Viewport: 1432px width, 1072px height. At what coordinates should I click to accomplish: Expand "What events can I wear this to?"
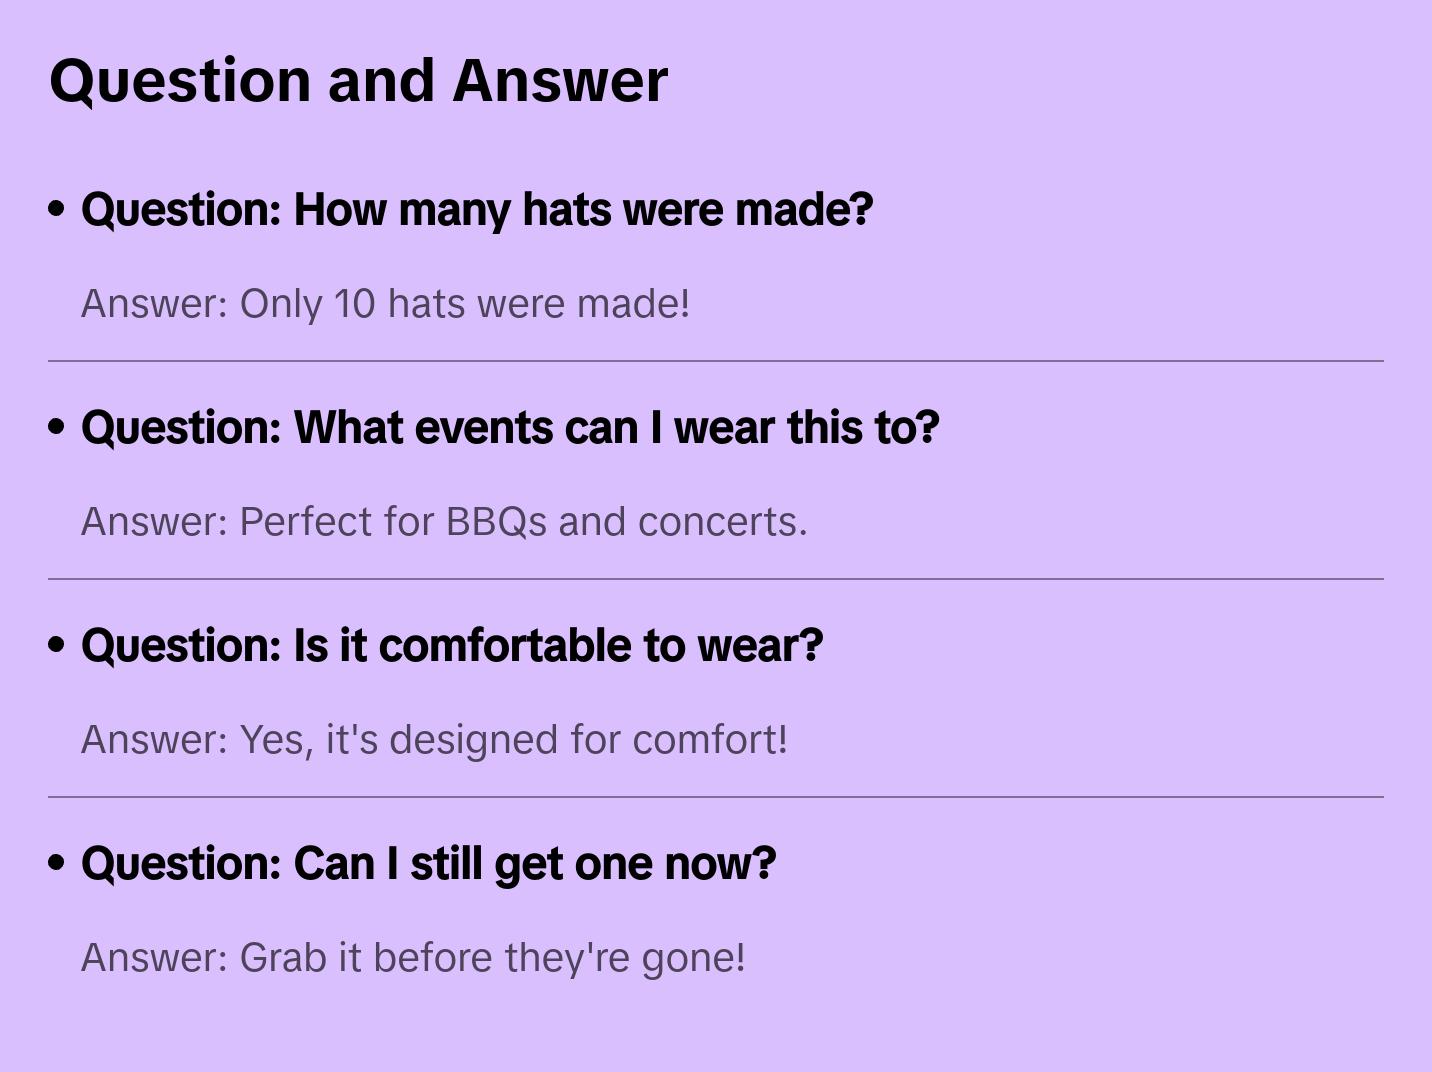(x=510, y=427)
